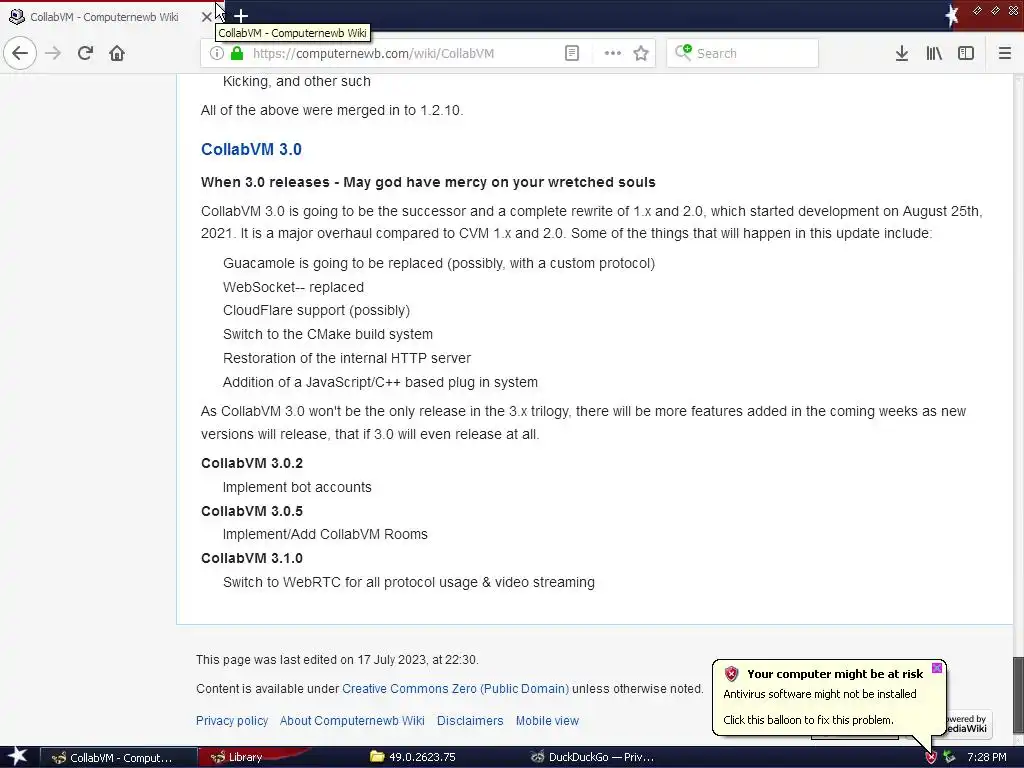Open the Disclaimers link
This screenshot has height=768, width=1024.
click(x=470, y=720)
